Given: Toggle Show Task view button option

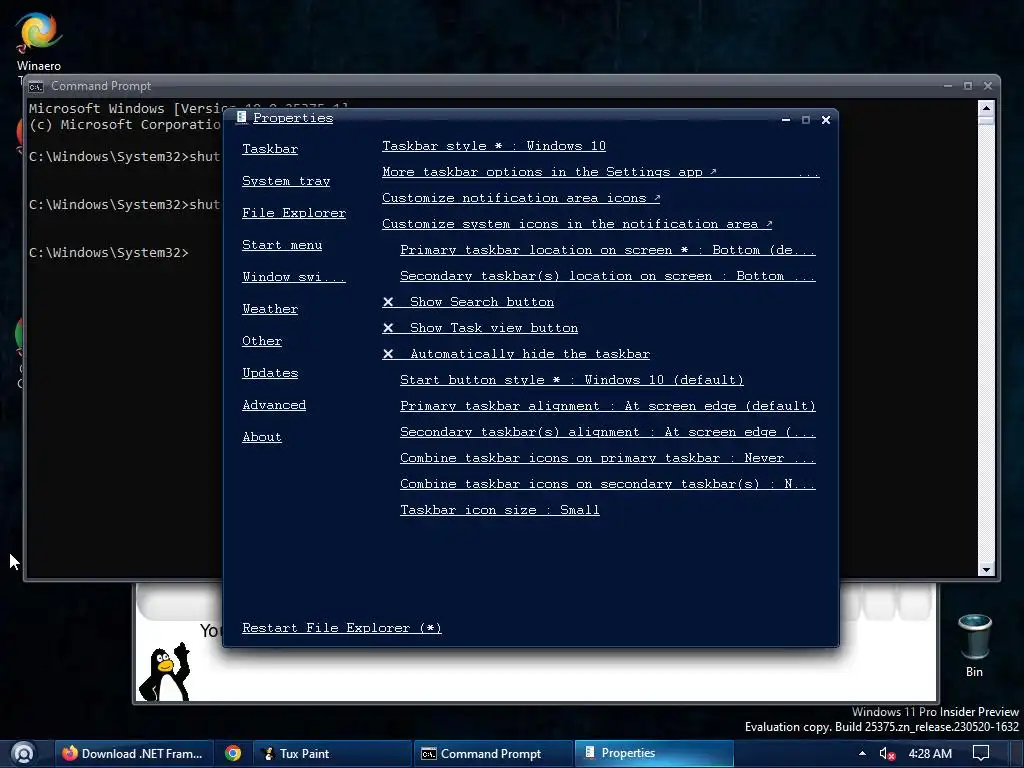Looking at the screenshot, I should click(480, 328).
